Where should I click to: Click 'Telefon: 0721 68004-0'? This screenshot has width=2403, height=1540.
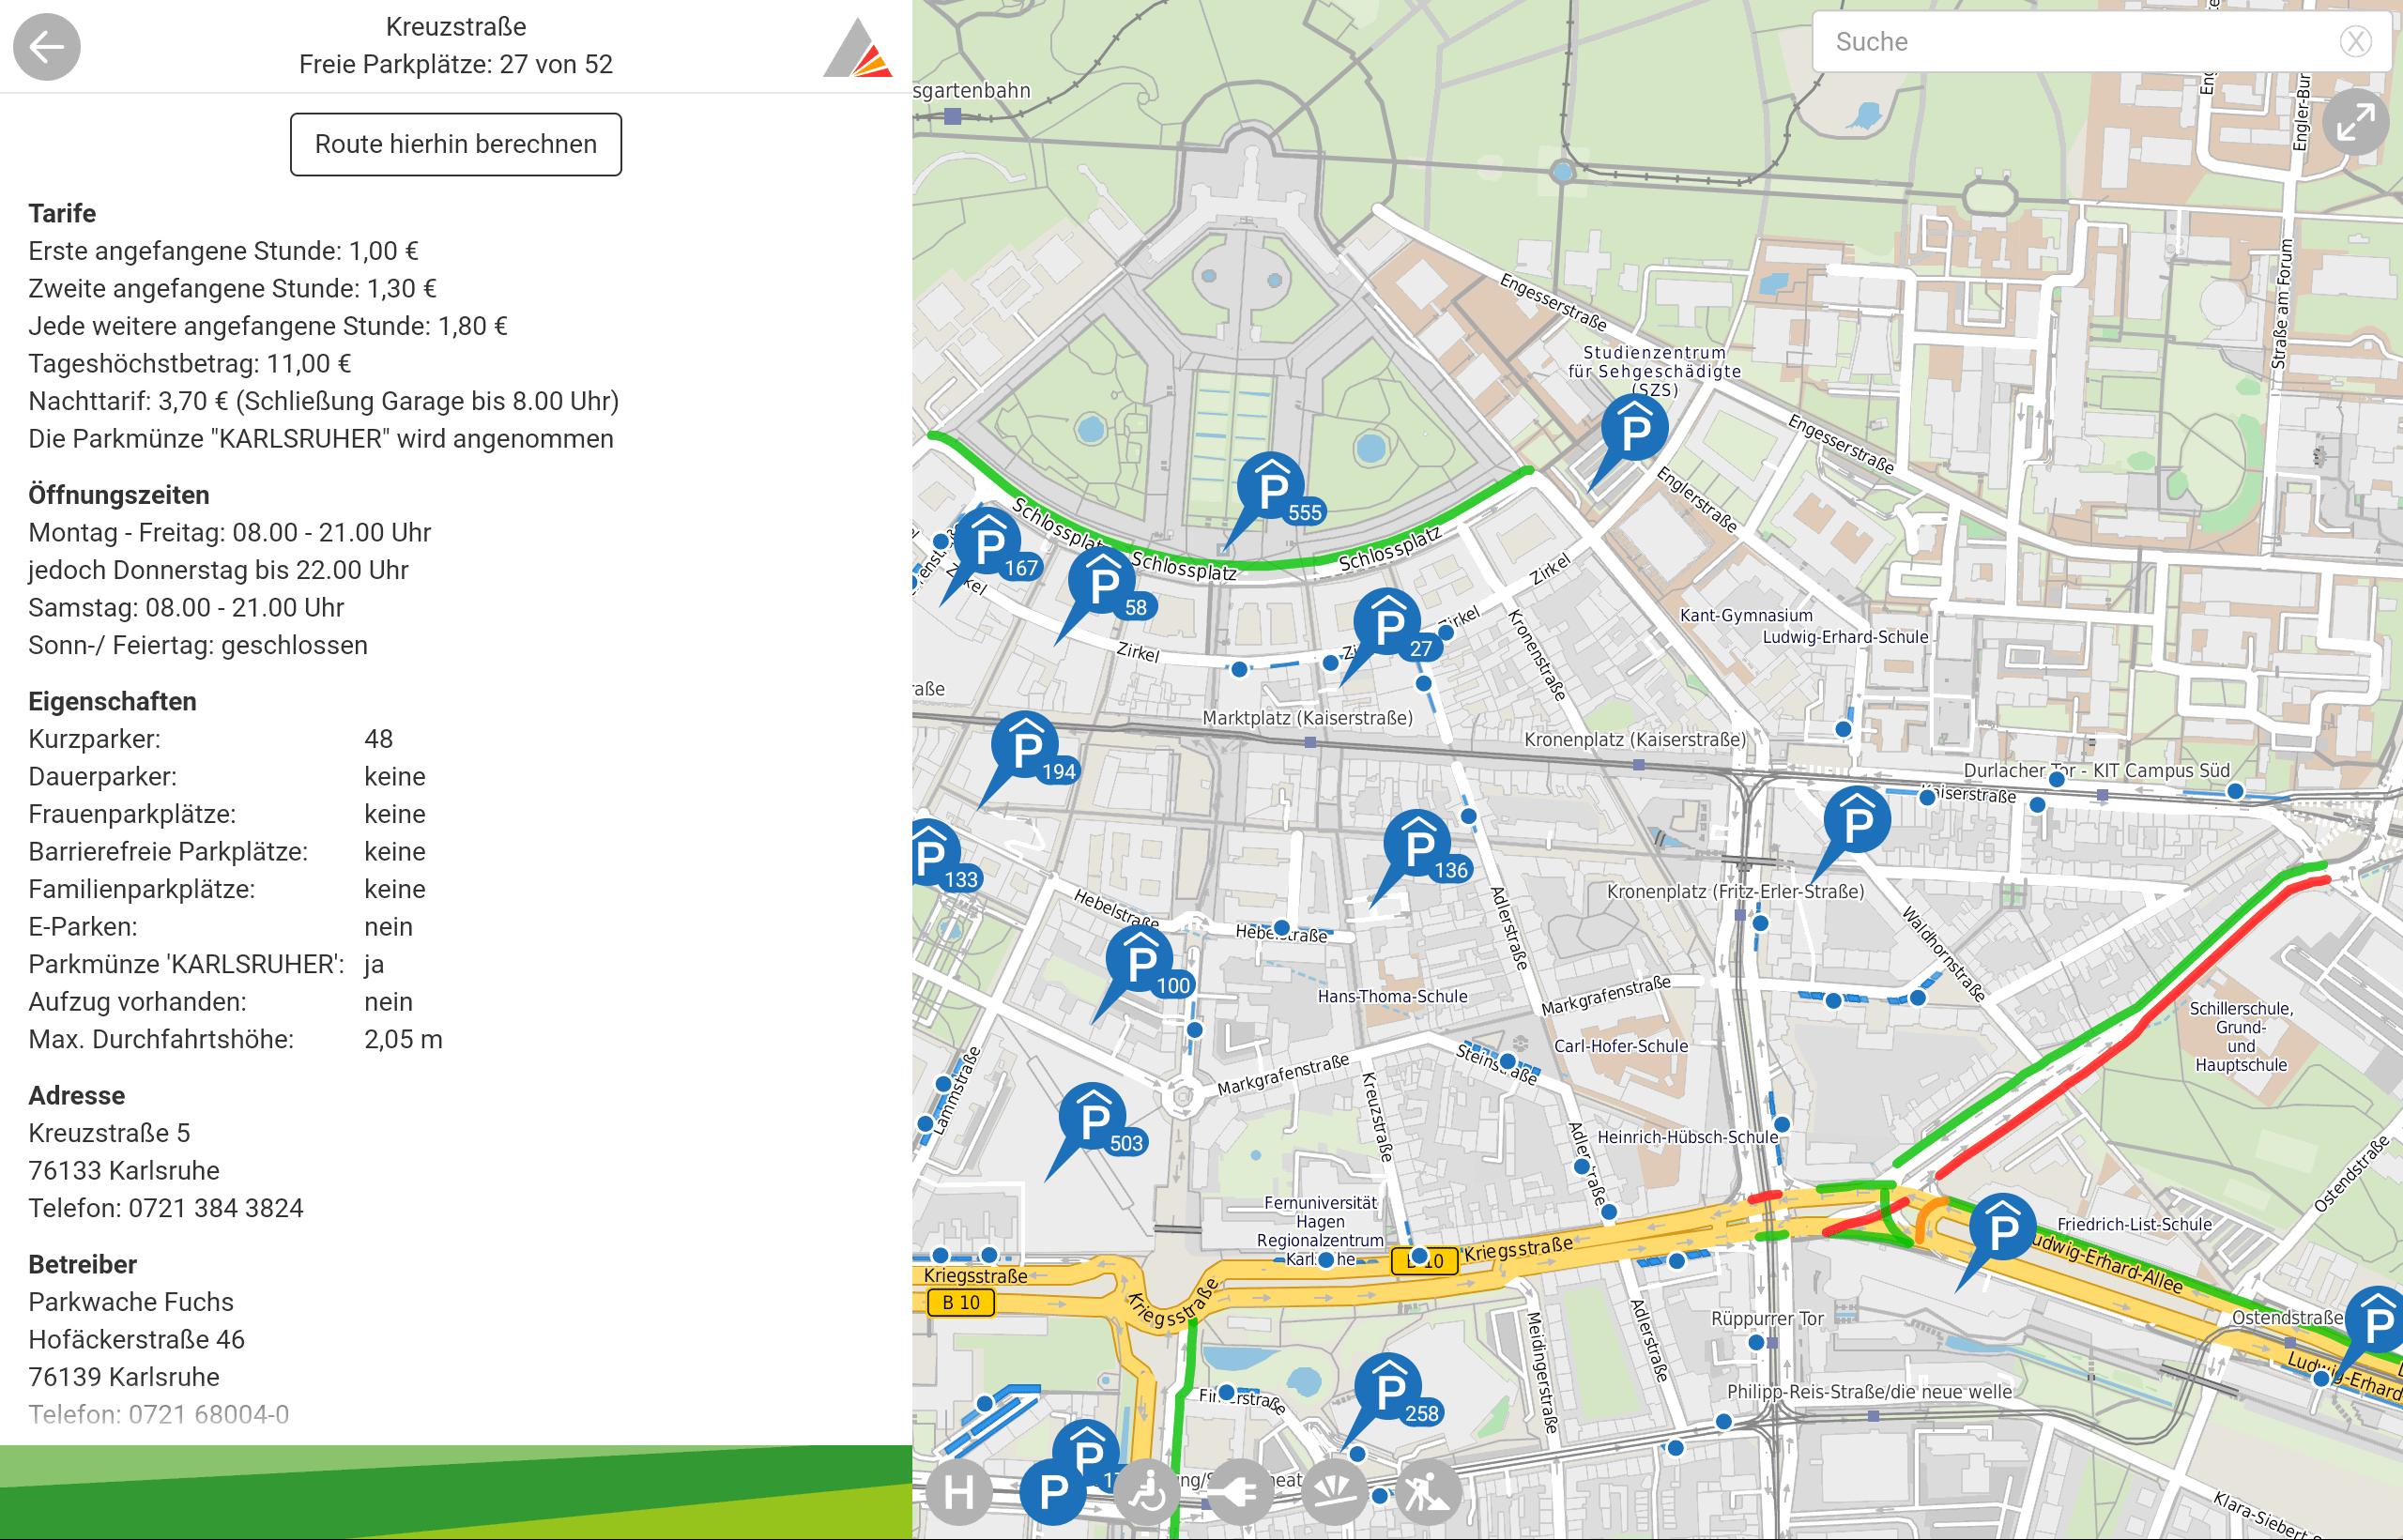[x=159, y=1415]
